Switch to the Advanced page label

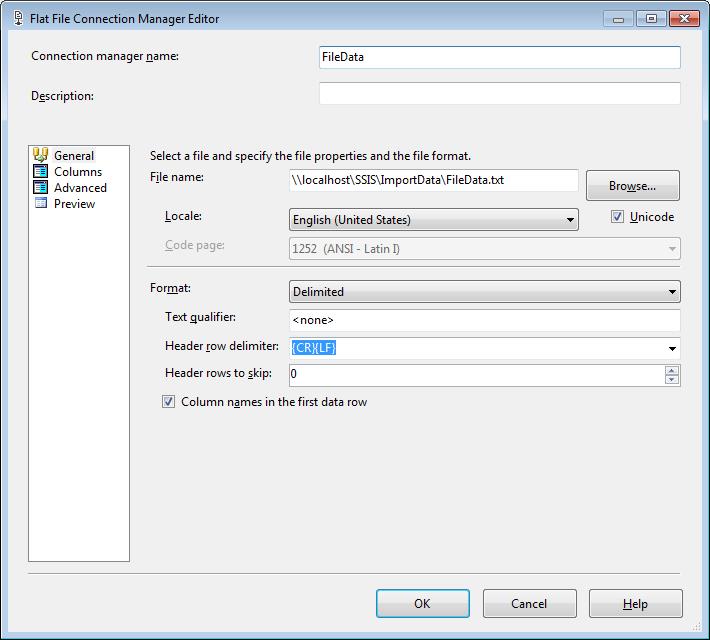(80, 188)
